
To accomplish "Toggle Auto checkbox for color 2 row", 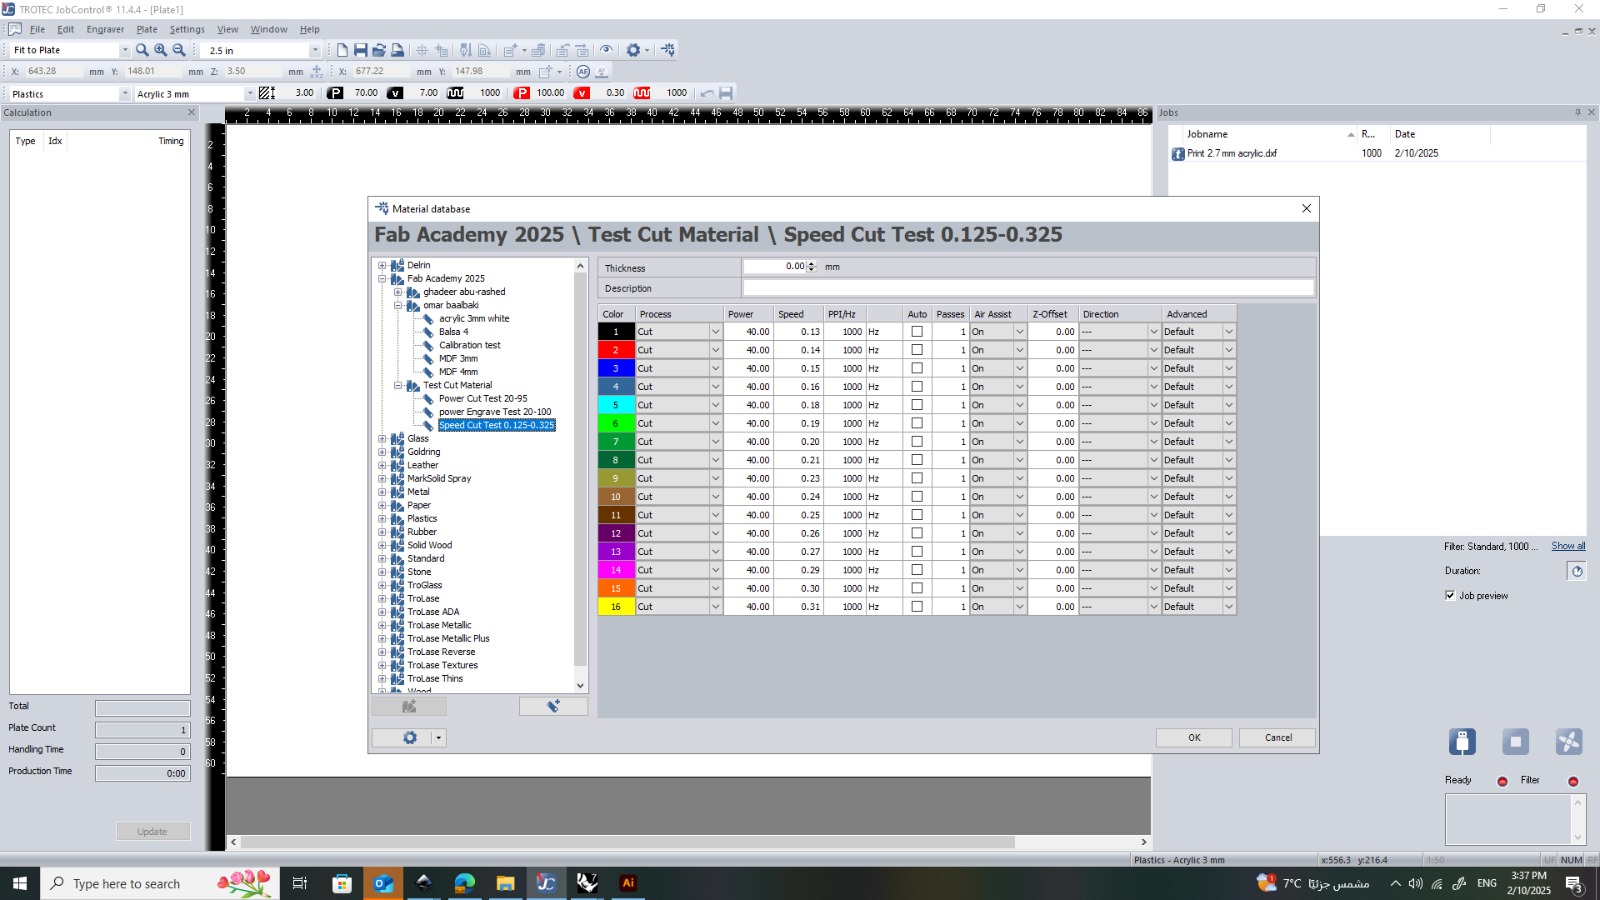I will pos(917,350).
